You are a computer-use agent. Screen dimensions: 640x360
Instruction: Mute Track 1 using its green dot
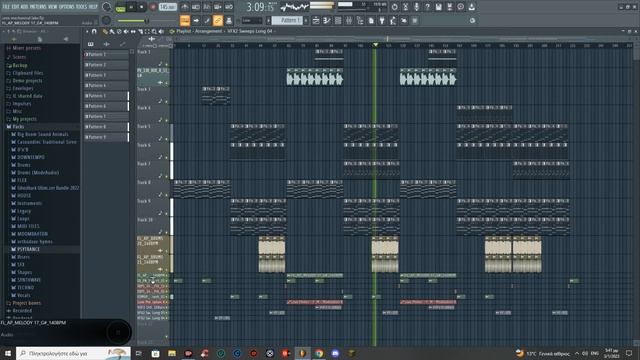point(166,64)
